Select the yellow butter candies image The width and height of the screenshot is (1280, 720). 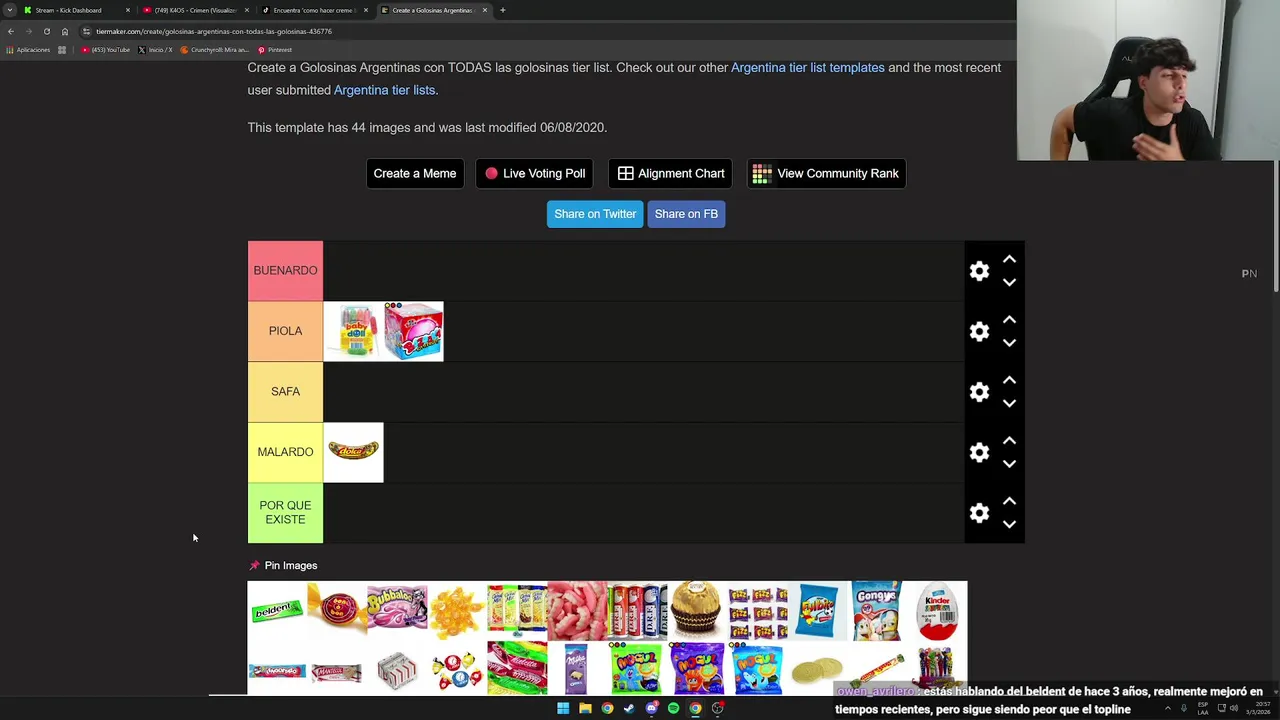point(457,611)
